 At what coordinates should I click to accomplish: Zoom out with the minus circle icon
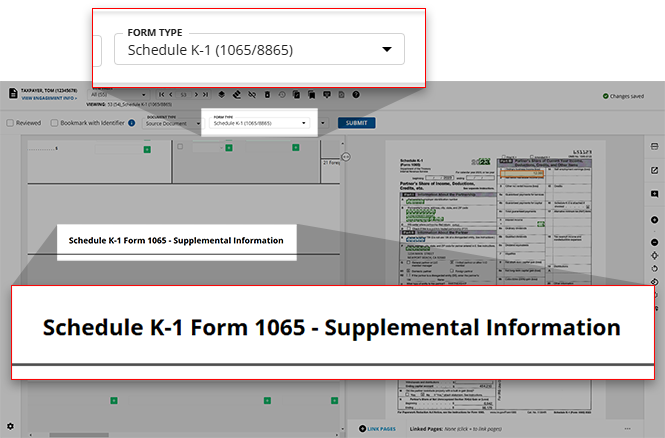(x=654, y=242)
